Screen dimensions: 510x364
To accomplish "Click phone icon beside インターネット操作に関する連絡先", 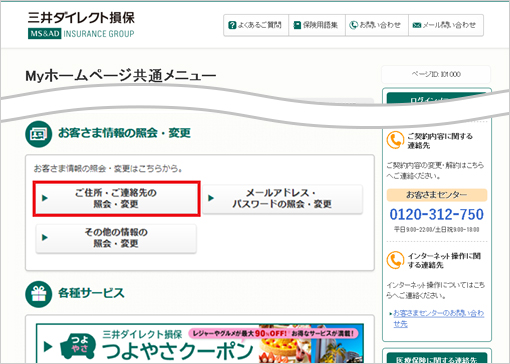I will click(395, 260).
